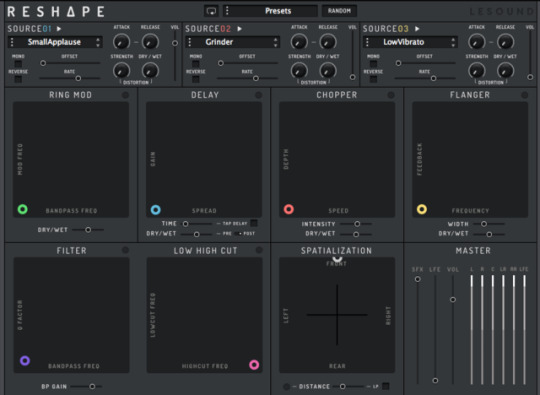Image resolution: width=540 pixels, height=395 pixels.
Task: Click the Master SFX fader handle
Action: click(x=417, y=279)
